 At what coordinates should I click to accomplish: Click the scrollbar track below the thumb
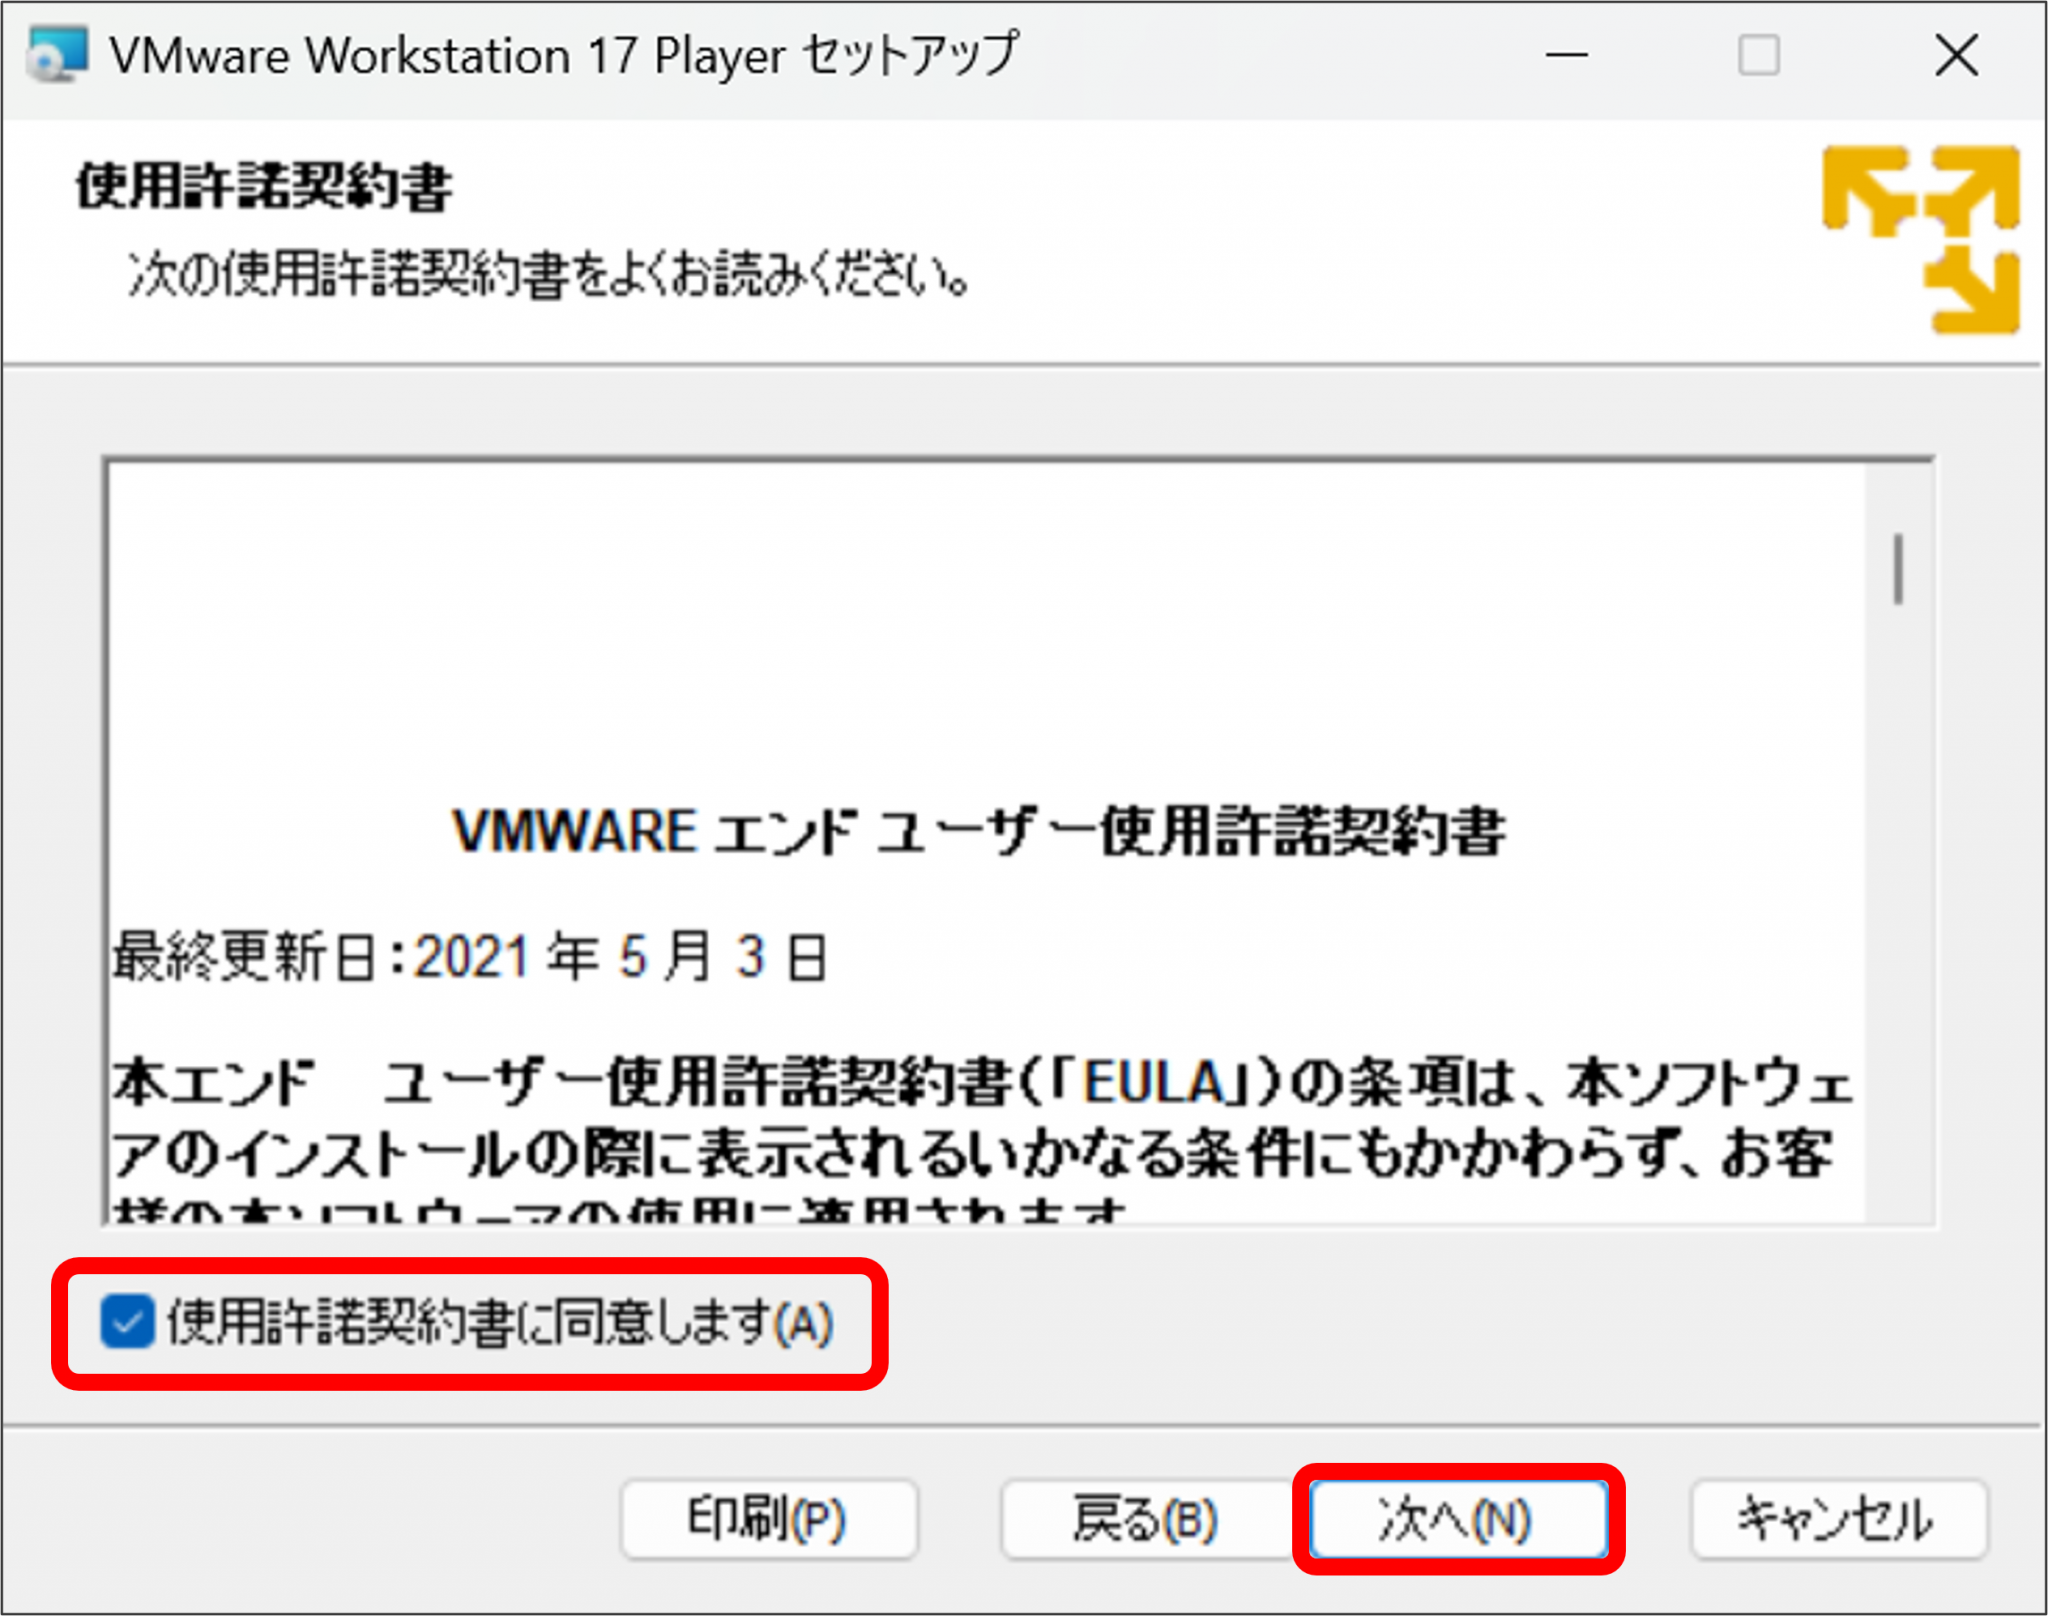click(1898, 900)
